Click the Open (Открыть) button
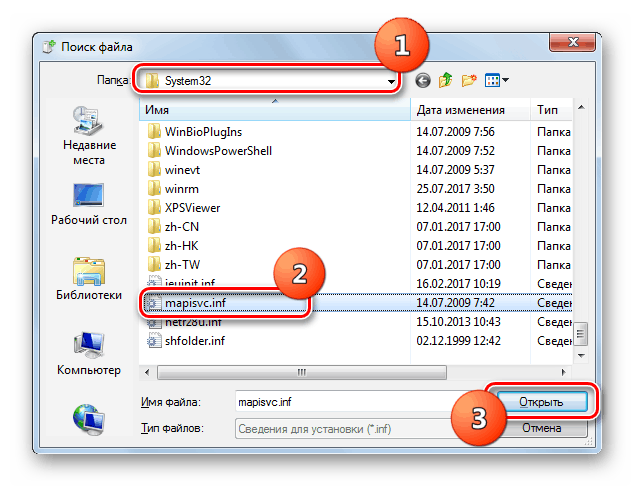The width and height of the screenshot is (635, 487). coord(541,402)
